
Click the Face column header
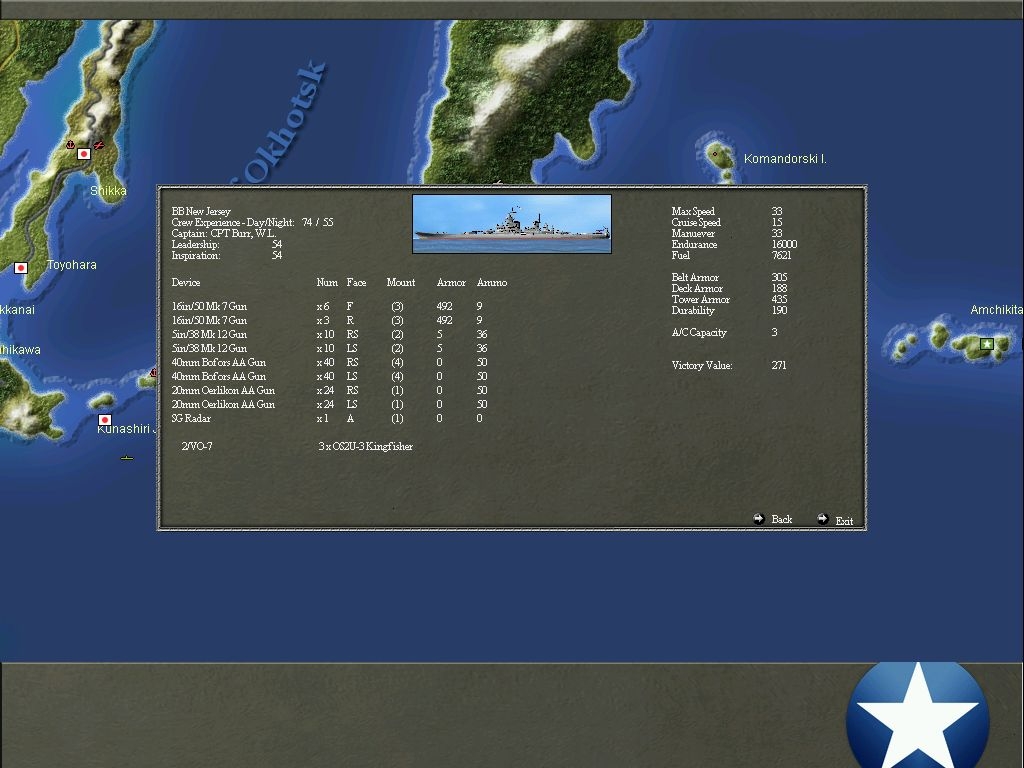tap(356, 282)
